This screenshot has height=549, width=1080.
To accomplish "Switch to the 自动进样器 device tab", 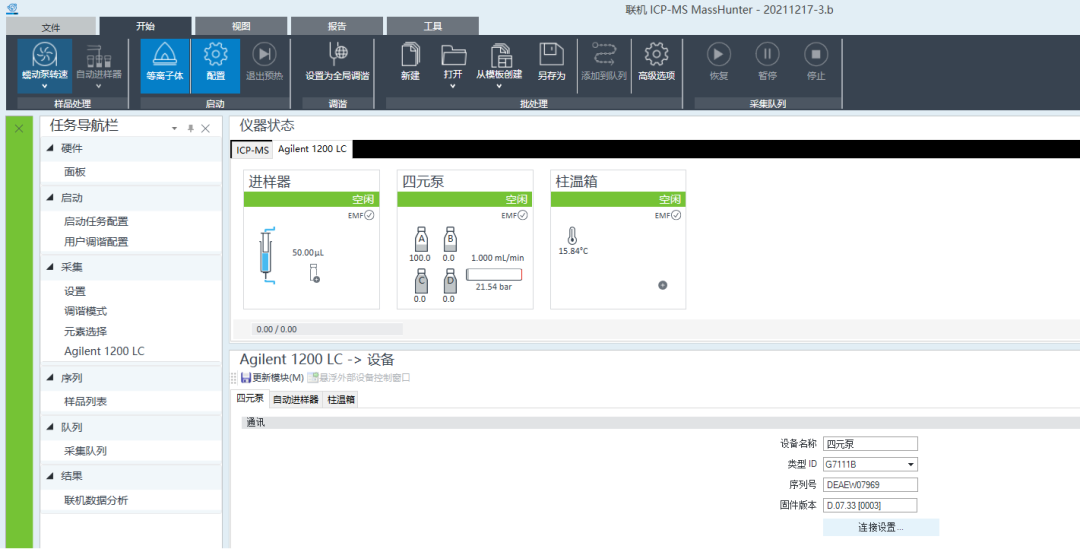I will click(x=295, y=400).
